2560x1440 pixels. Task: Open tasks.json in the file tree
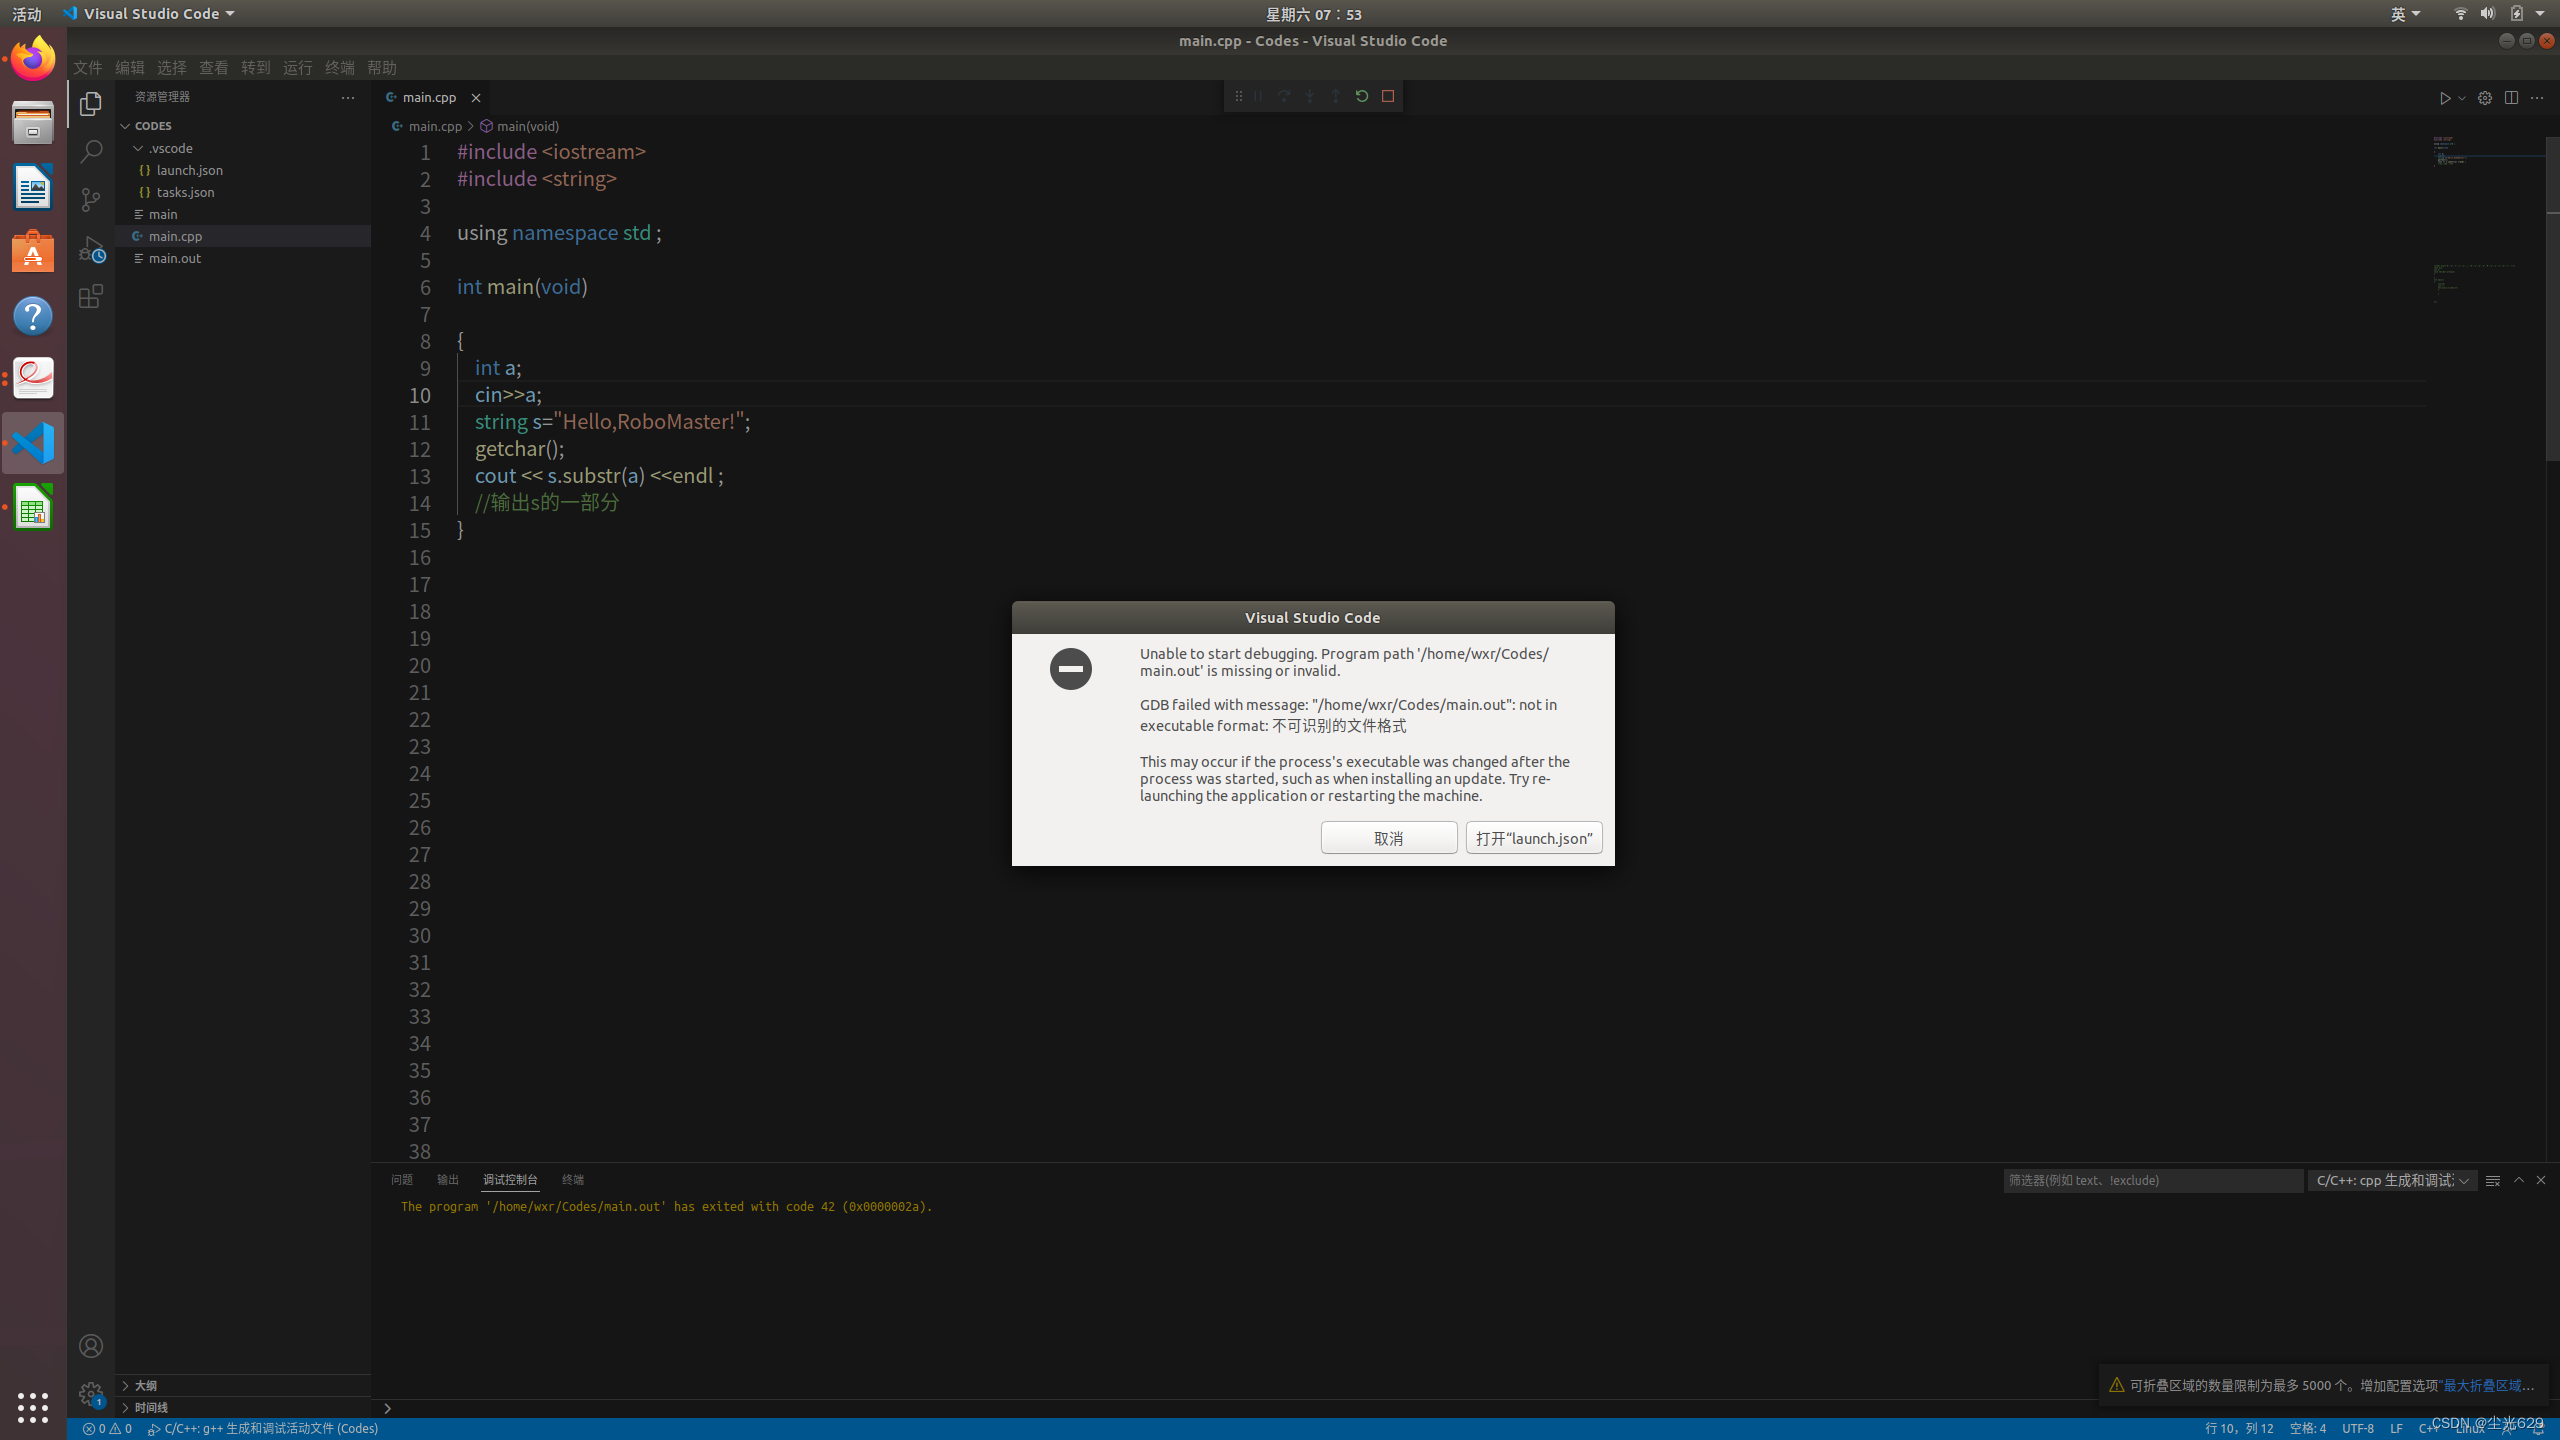244,192
